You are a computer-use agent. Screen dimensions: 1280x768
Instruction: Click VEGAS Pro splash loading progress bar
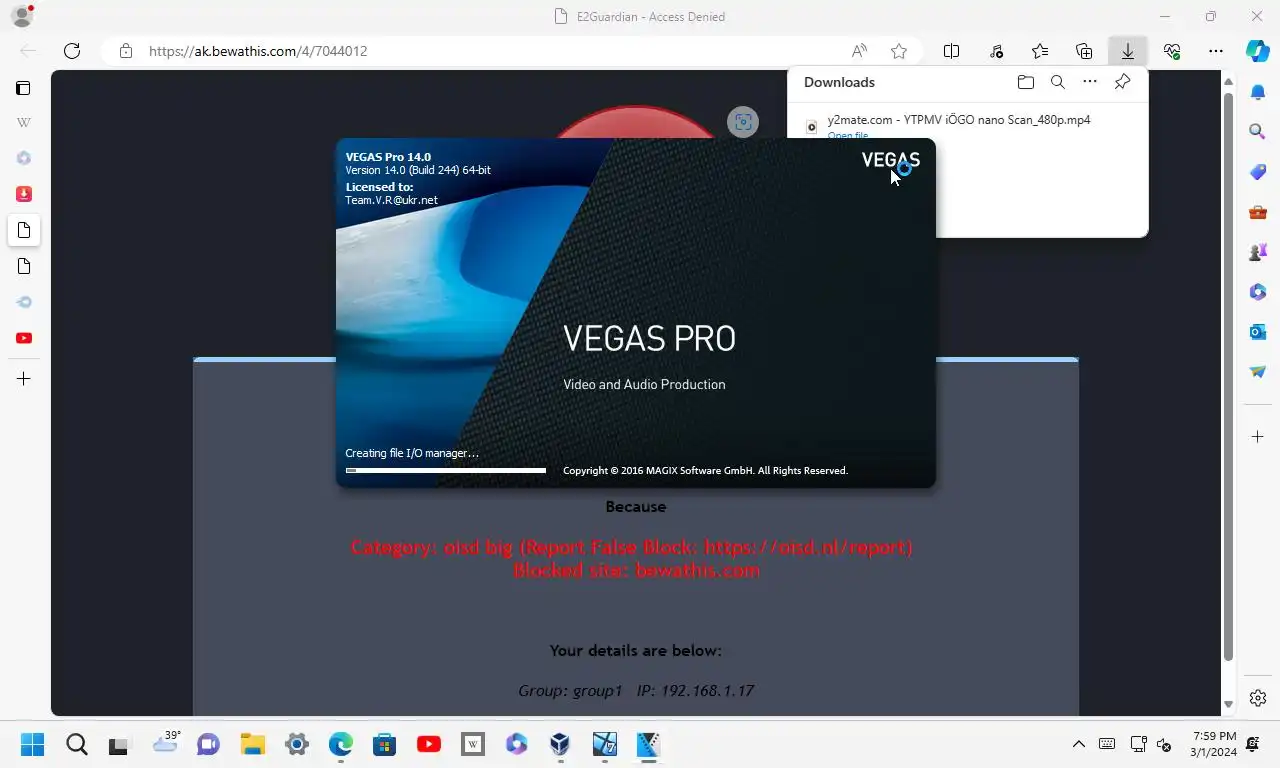click(446, 470)
